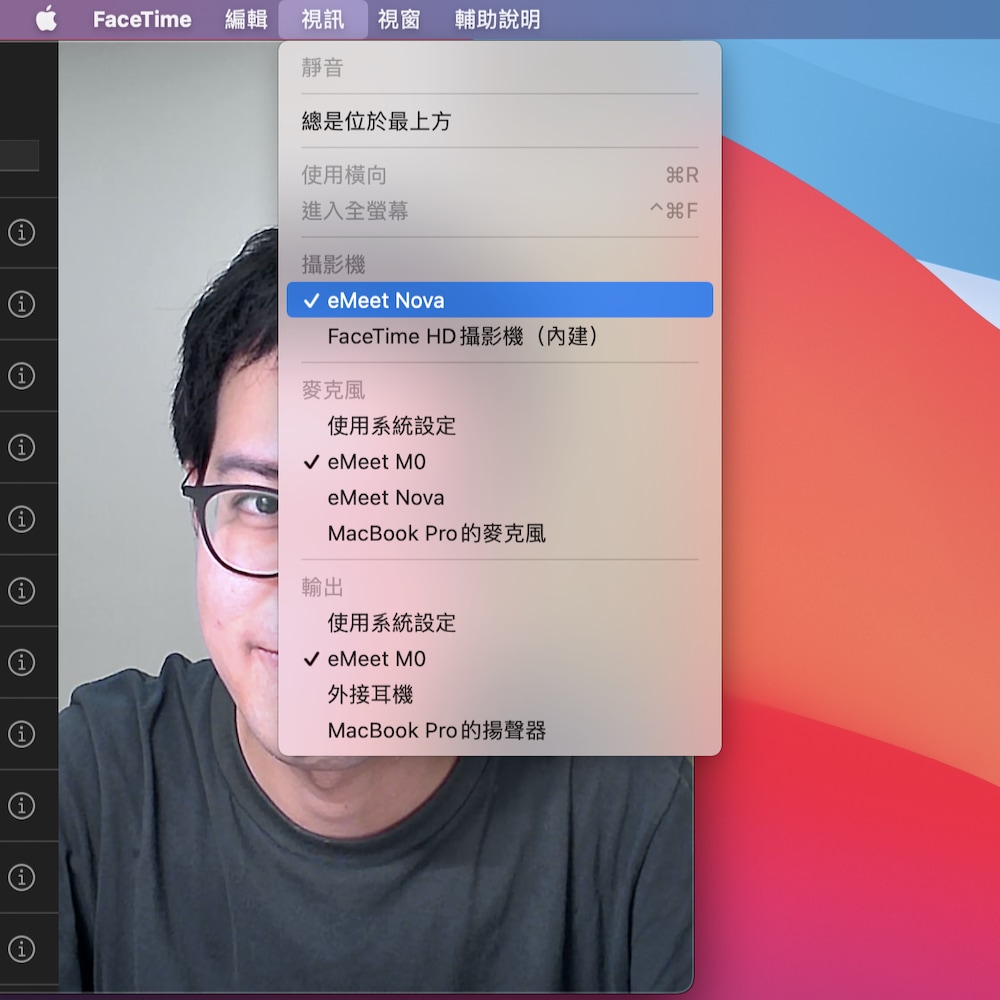Pick MacBook Pro的麥克風 as microphone

coord(499,533)
